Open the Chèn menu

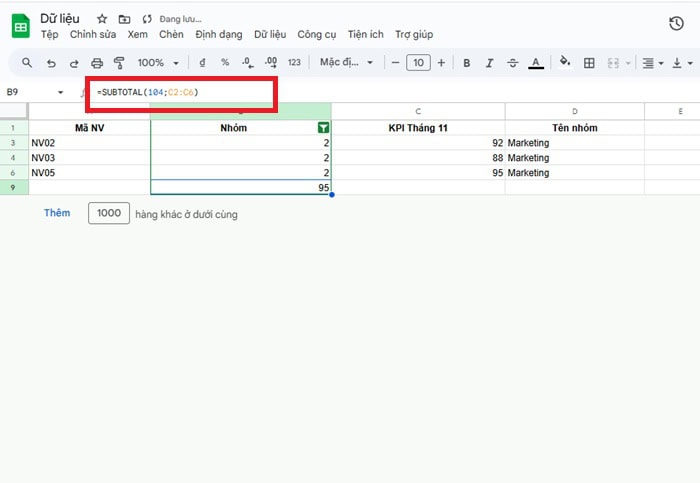pos(171,34)
